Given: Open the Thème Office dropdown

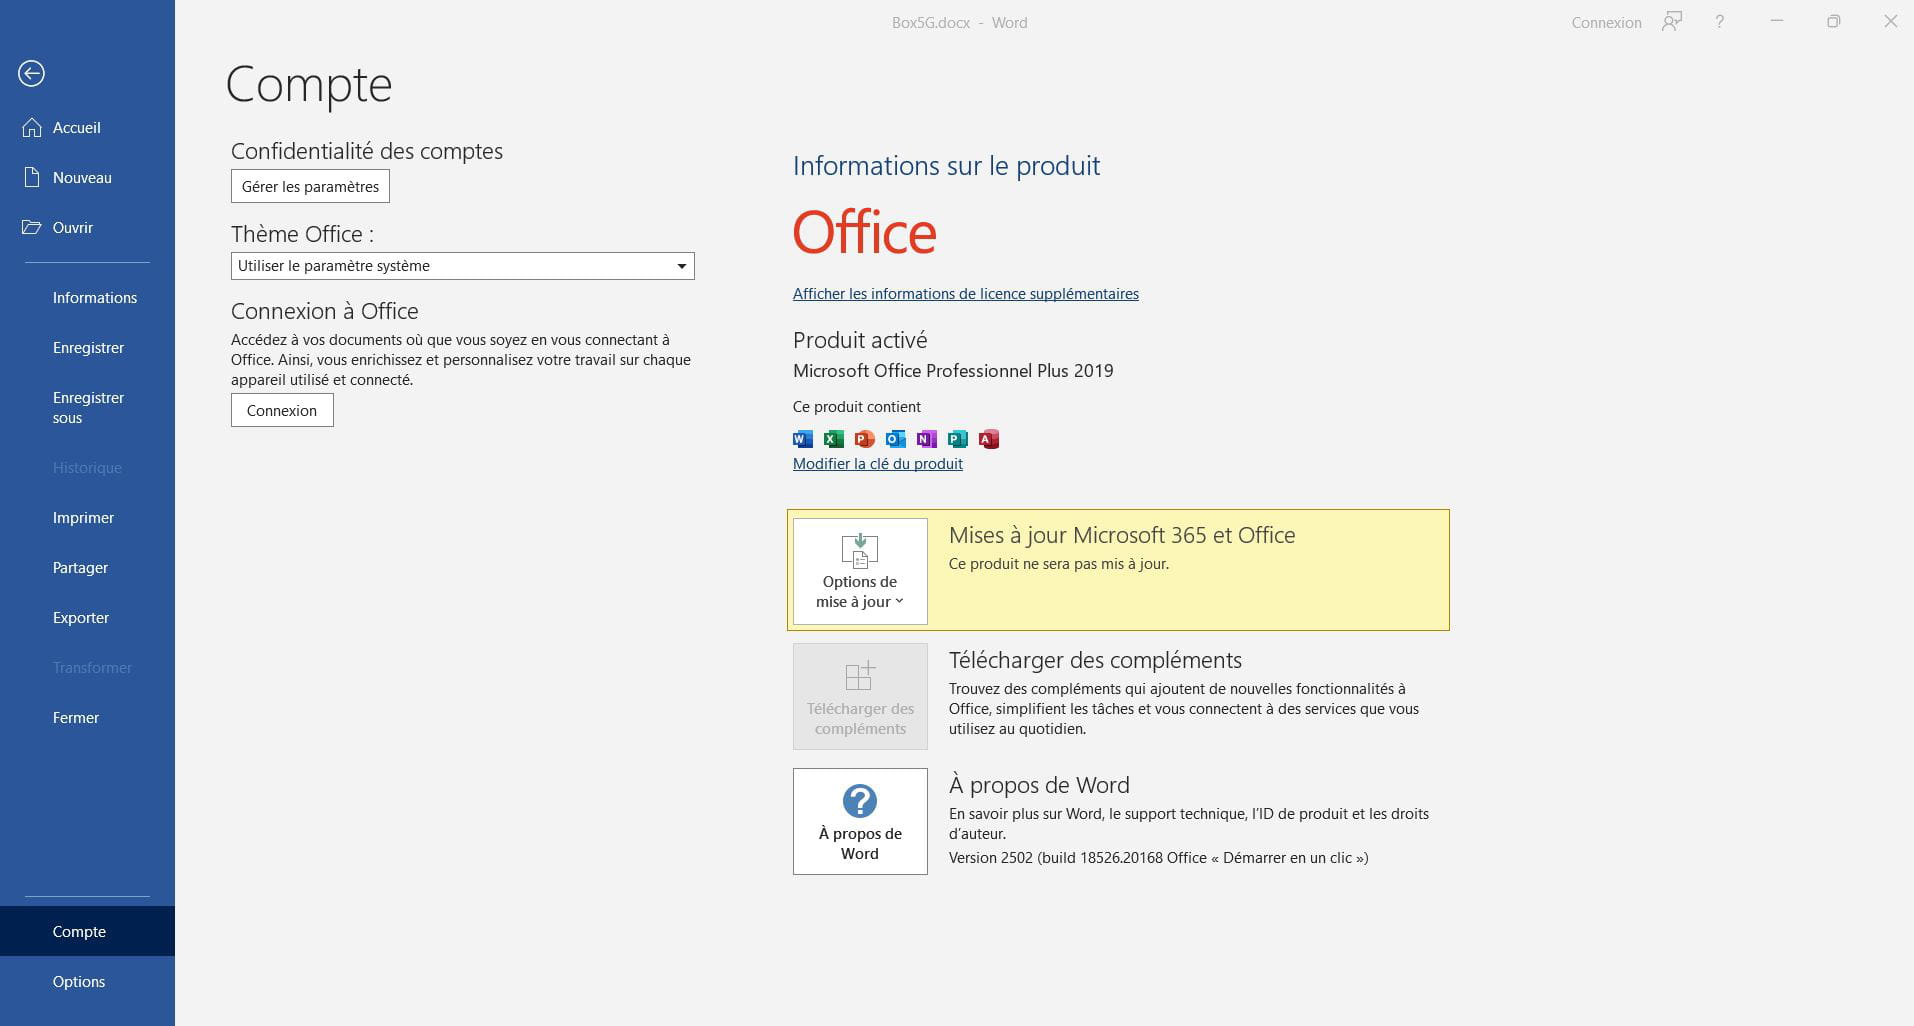Looking at the screenshot, I should [462, 266].
